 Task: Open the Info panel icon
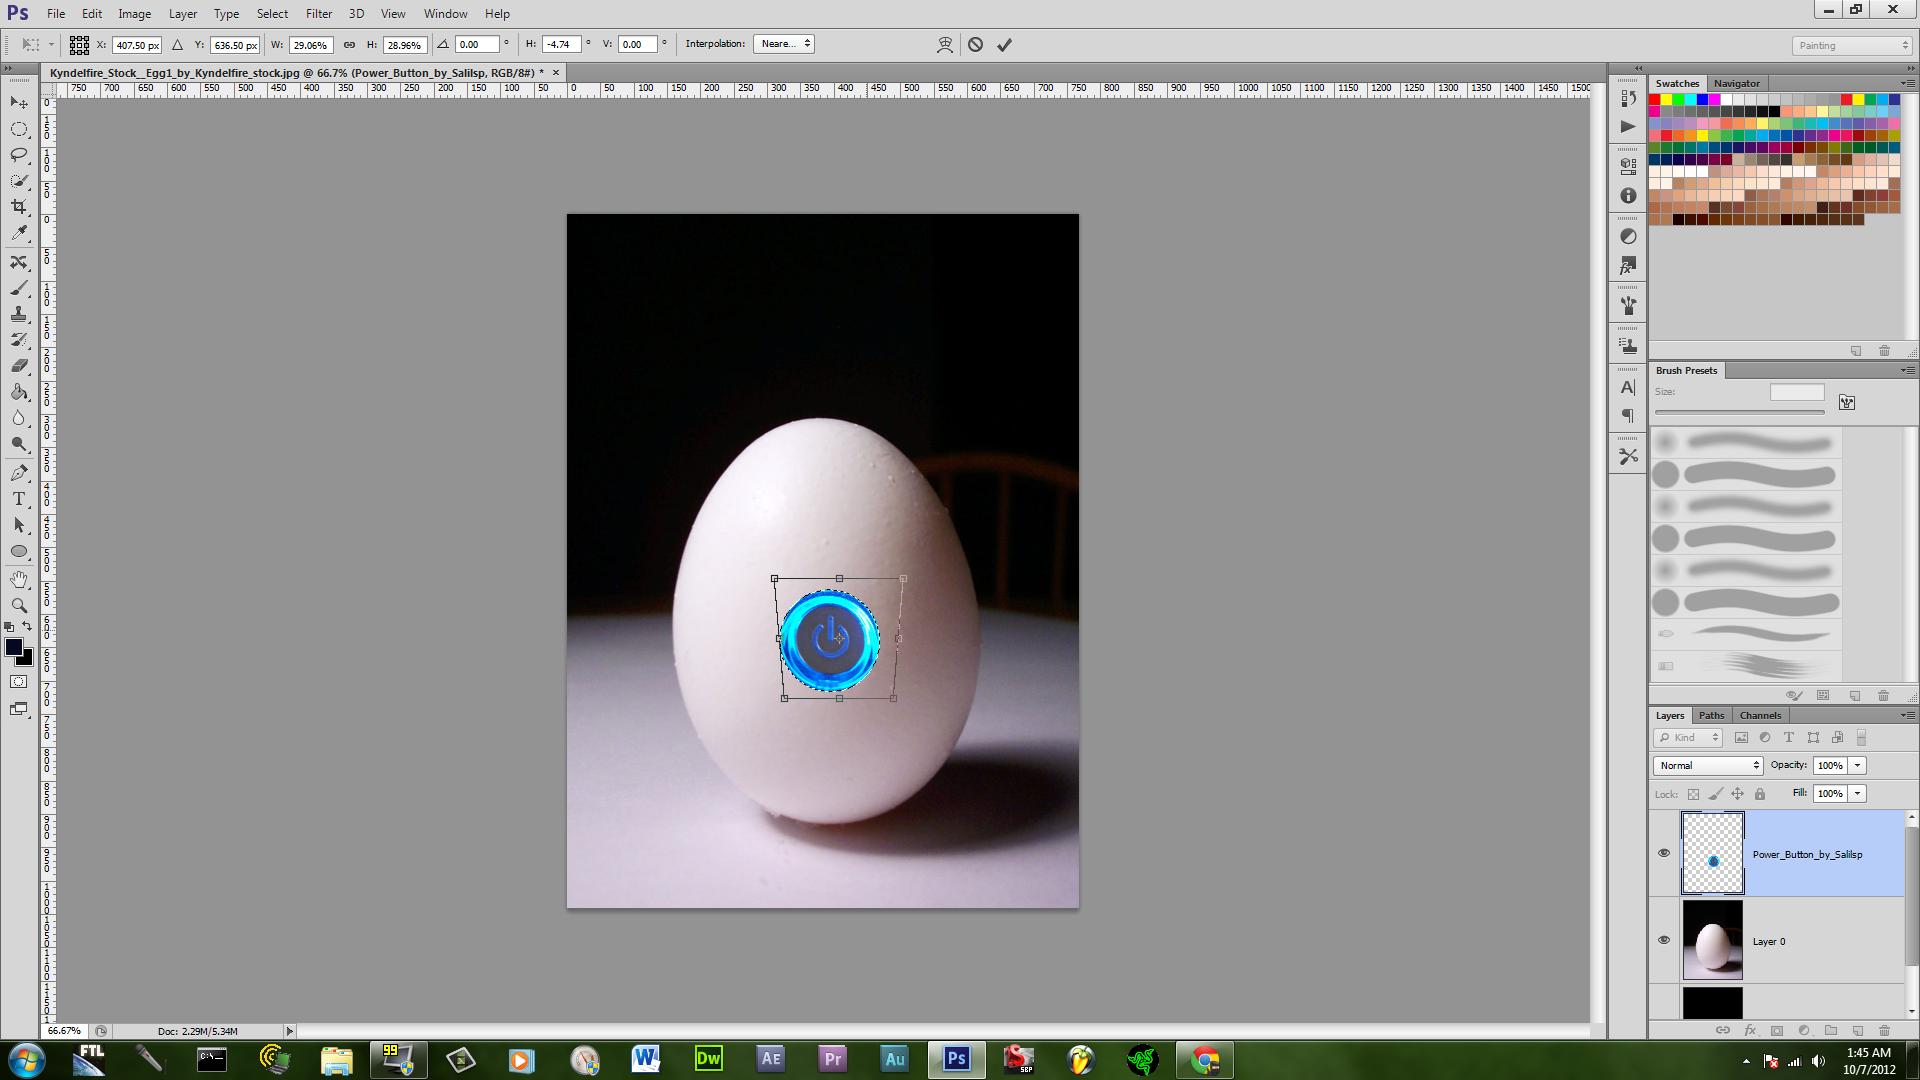pos(1628,196)
